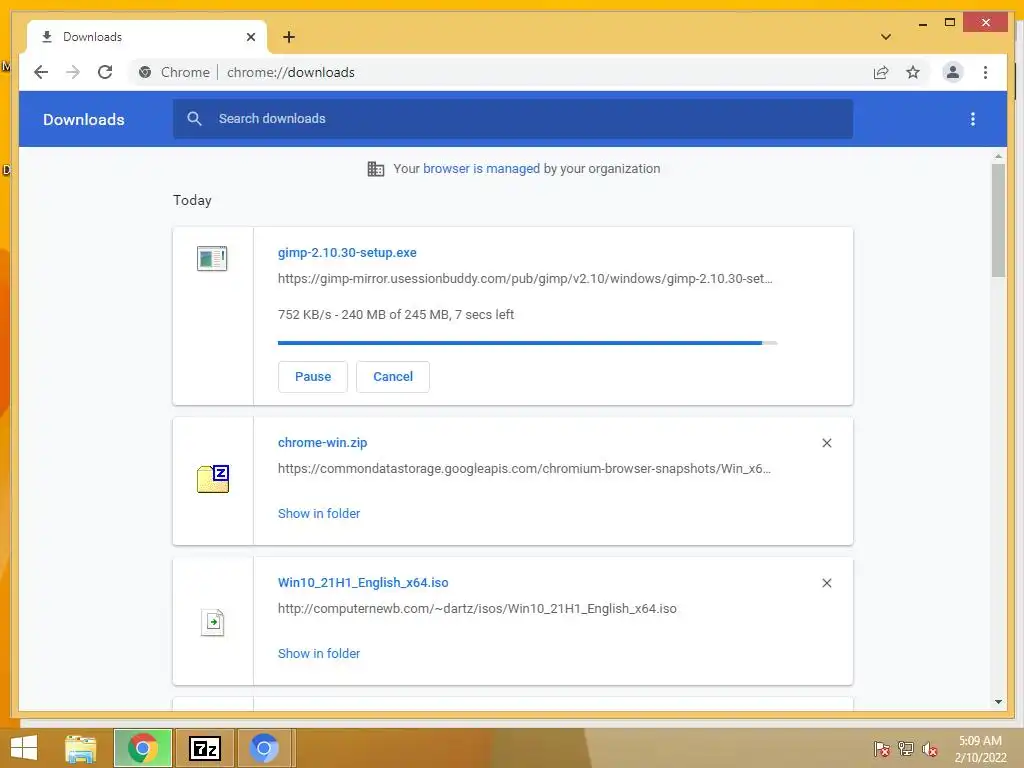This screenshot has height=768, width=1024.
Task: Click the gimp download progress bar
Action: click(x=528, y=343)
